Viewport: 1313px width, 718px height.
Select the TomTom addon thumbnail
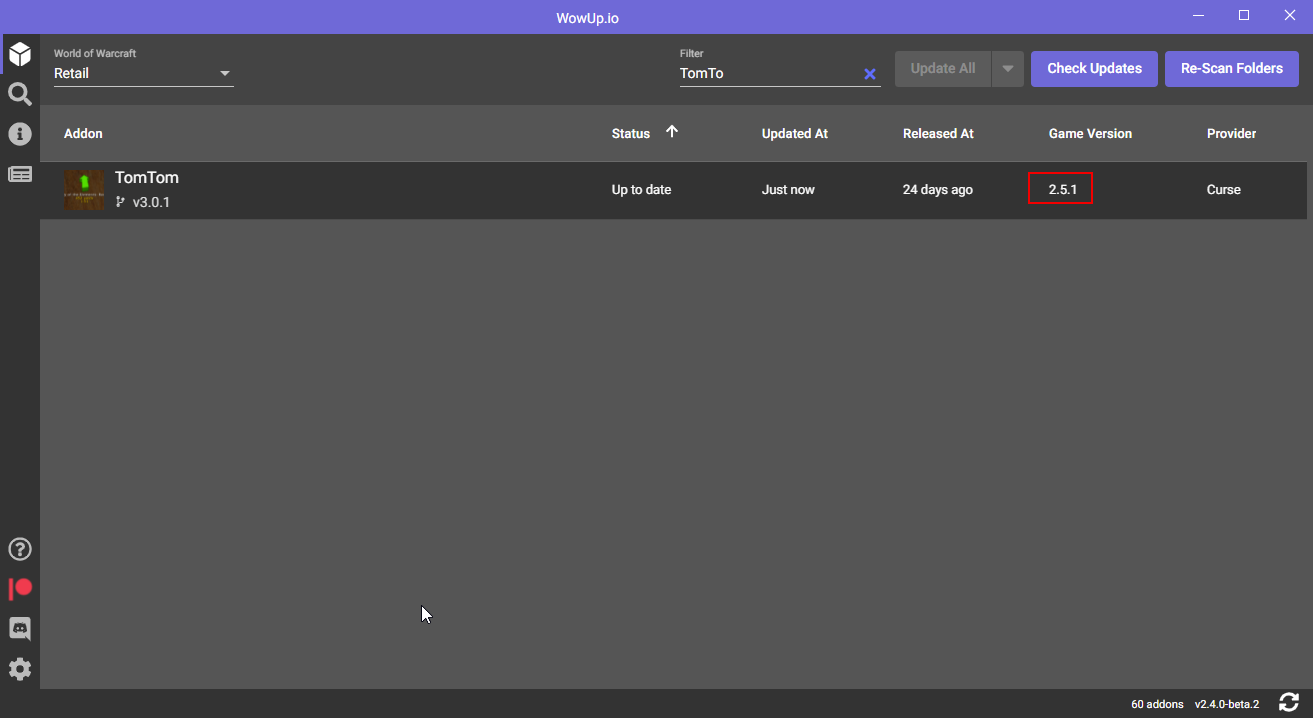tap(84, 190)
